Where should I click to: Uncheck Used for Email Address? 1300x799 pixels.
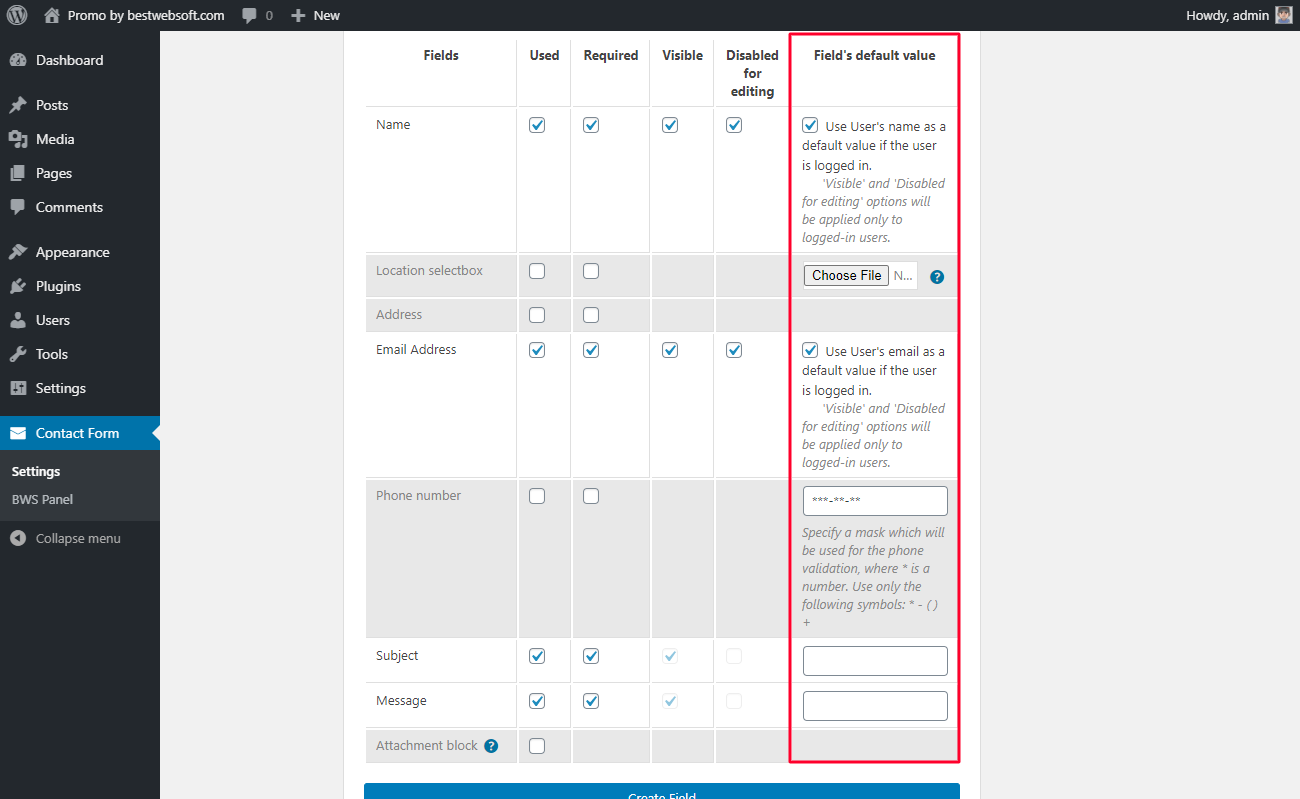click(x=537, y=350)
